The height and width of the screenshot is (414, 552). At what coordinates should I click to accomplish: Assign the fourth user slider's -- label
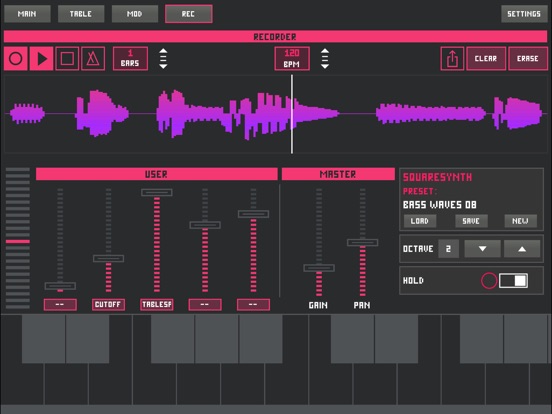[205, 305]
